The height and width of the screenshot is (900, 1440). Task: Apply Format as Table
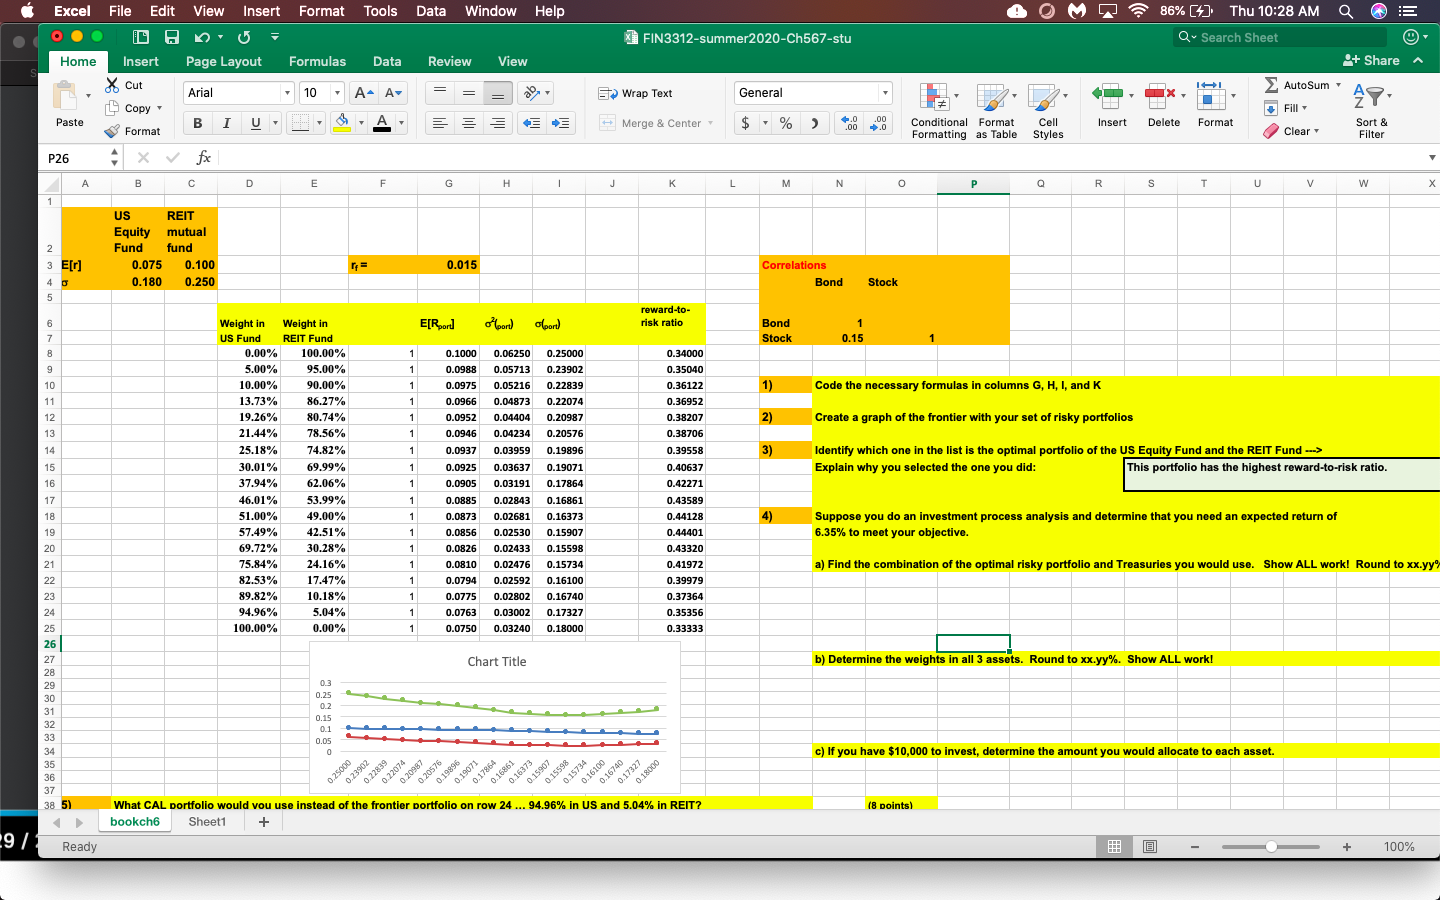coord(996,110)
